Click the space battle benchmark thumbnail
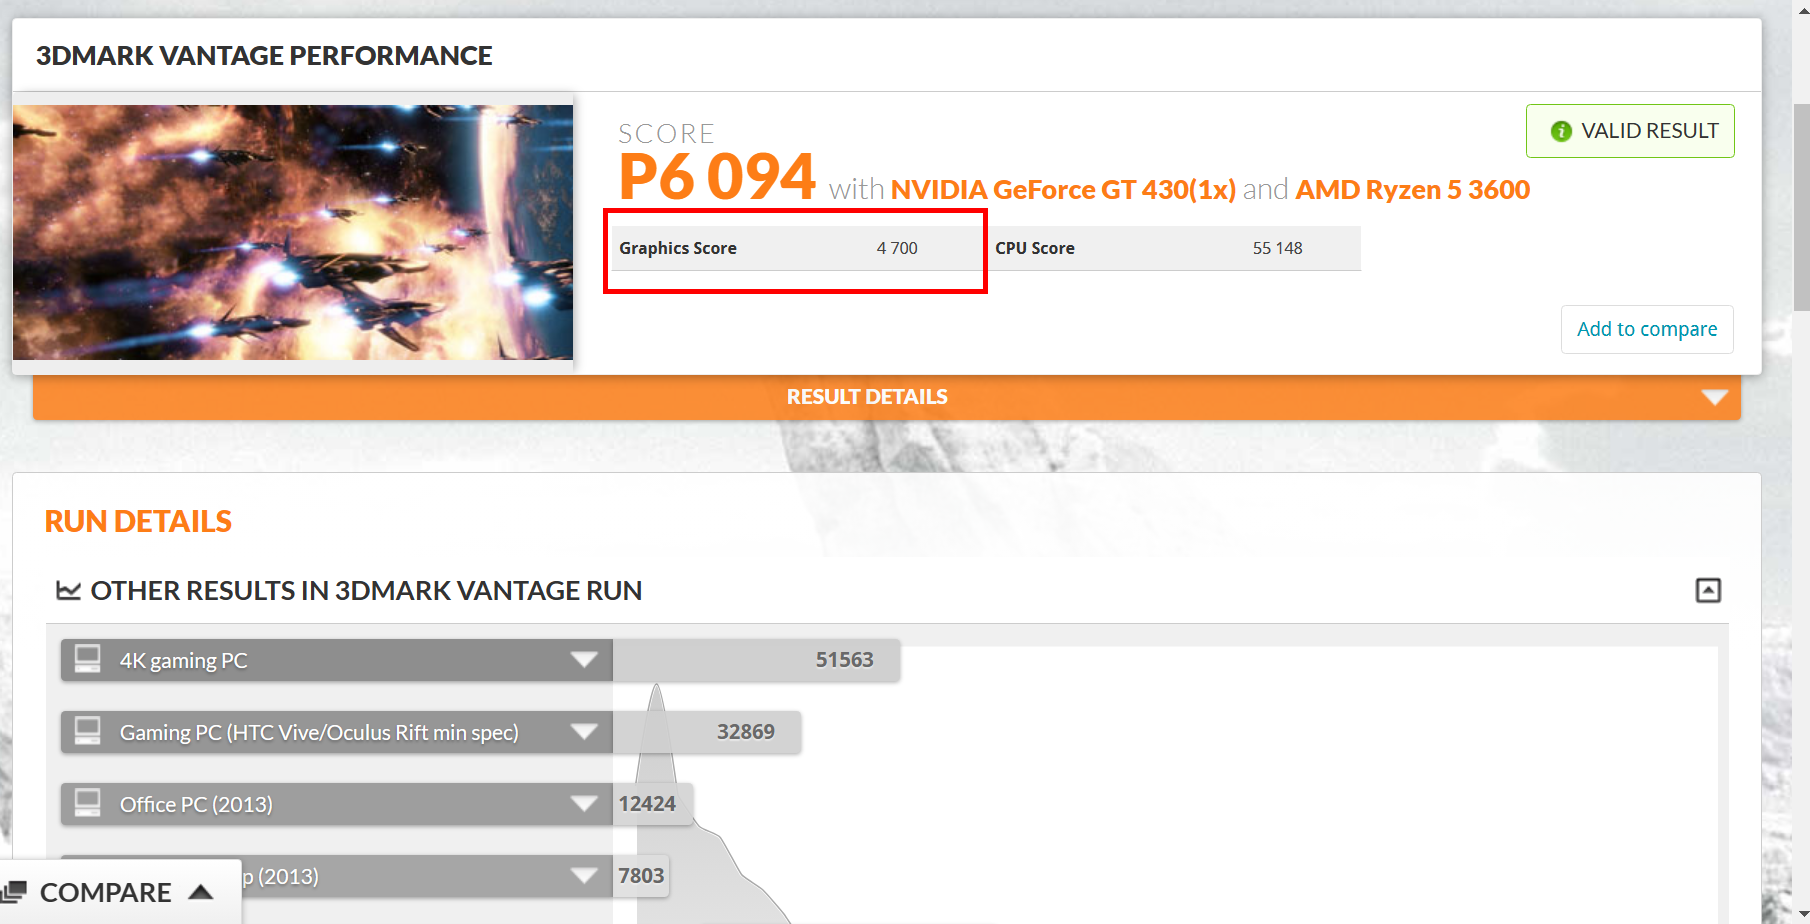Image resolution: width=1810 pixels, height=924 pixels. (293, 232)
